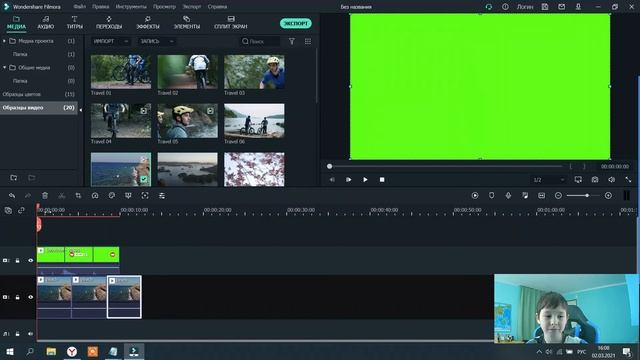Open the Импорт dropdown

pyautogui.click(x=110, y=41)
